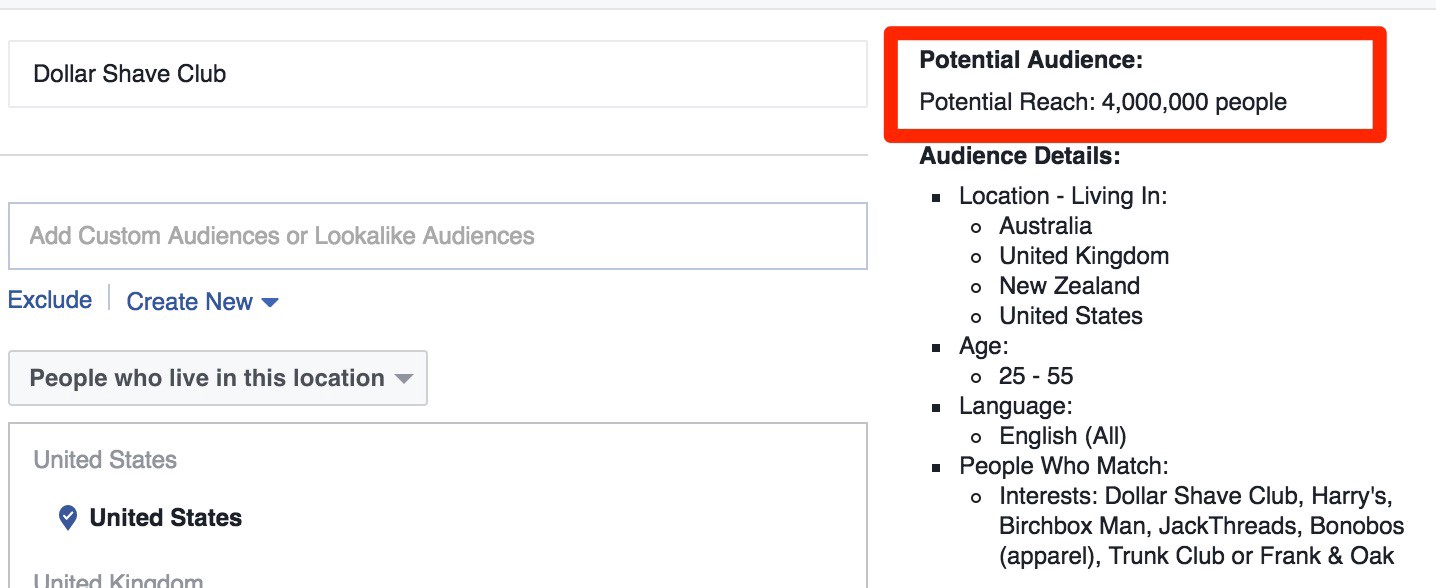Click the Location - Living In label

(1063, 196)
